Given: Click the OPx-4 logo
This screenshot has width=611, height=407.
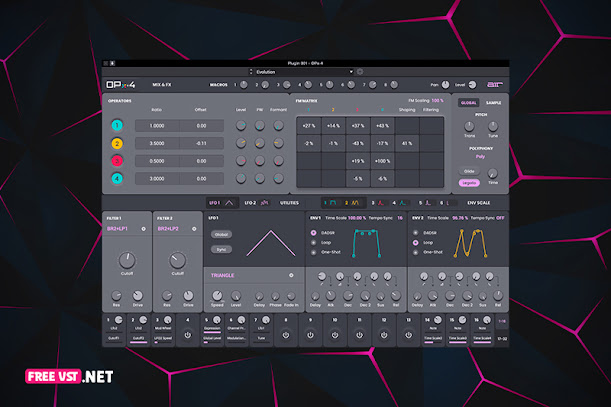Looking at the screenshot, I should click(x=121, y=85).
